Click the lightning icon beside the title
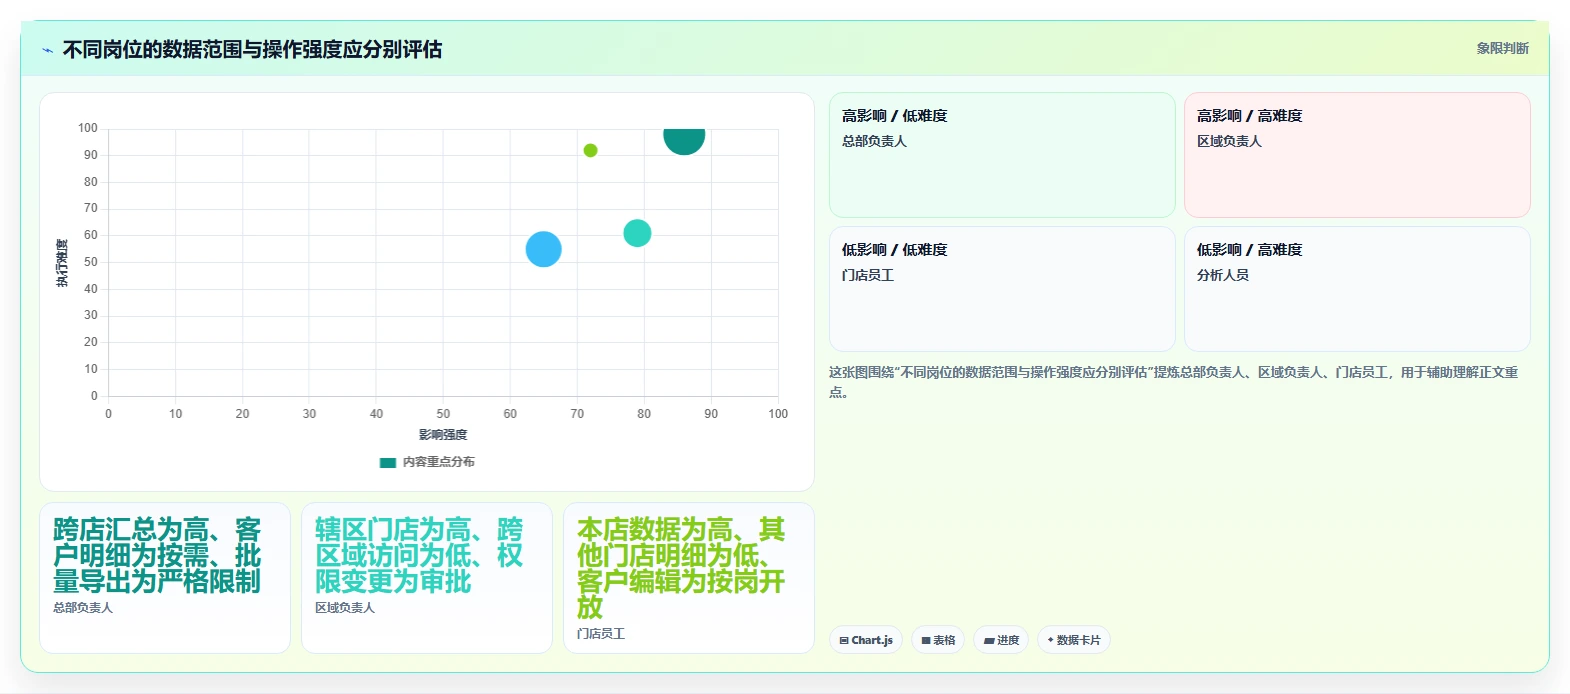The image size is (1570, 694). pyautogui.click(x=47, y=50)
